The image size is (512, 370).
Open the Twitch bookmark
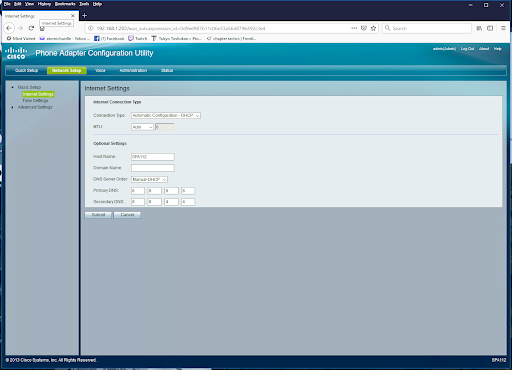click(138, 39)
